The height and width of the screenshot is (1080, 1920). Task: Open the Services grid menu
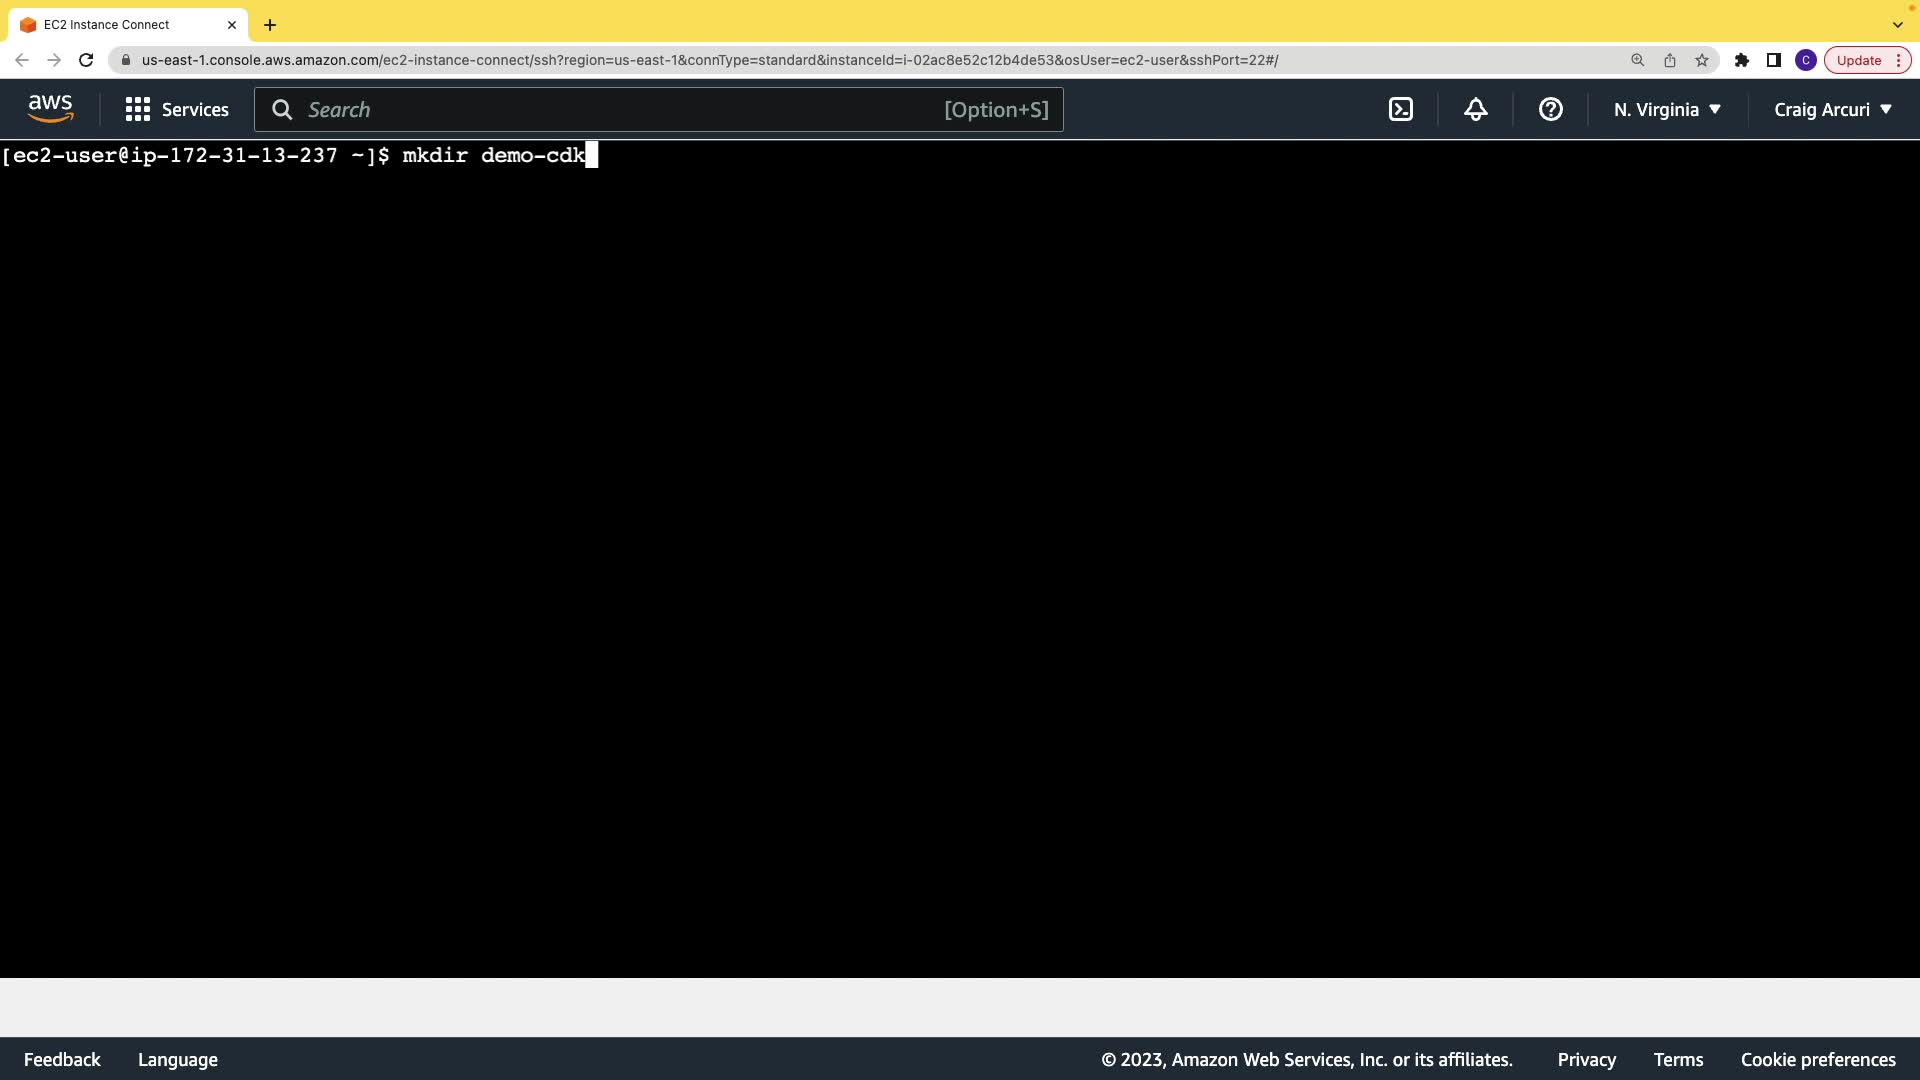point(177,110)
